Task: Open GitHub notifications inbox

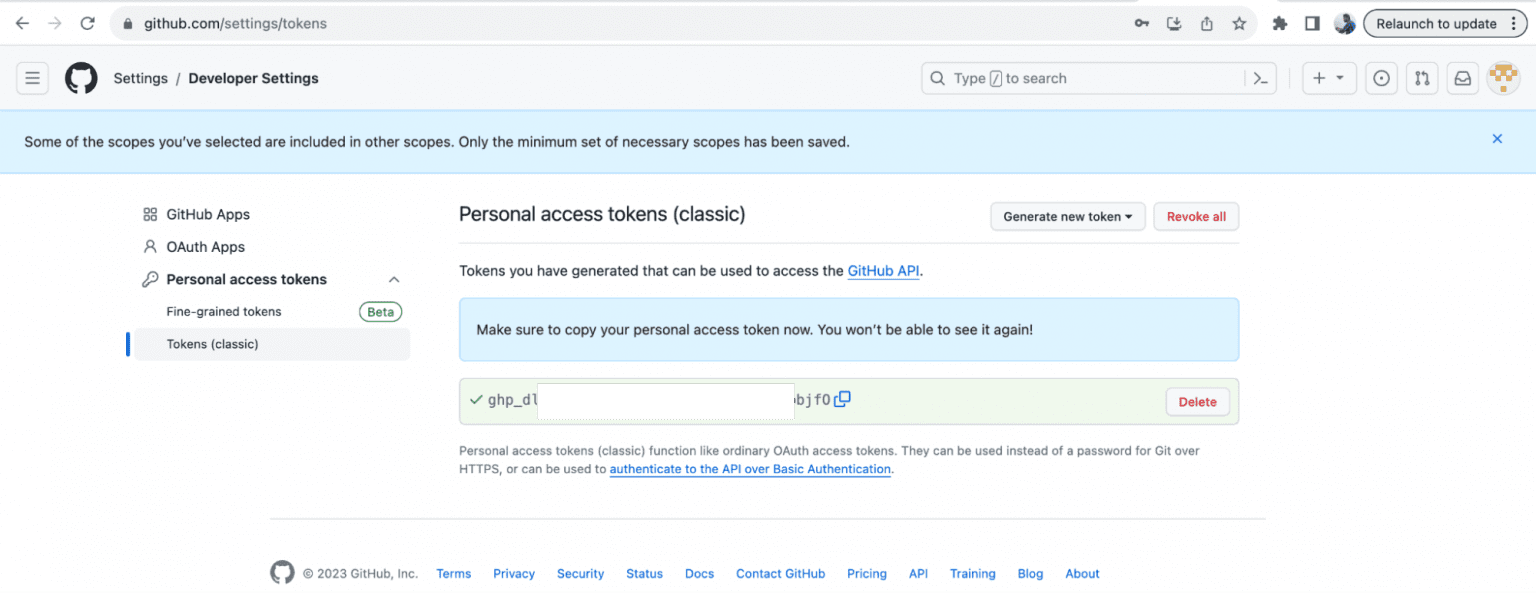Action: pyautogui.click(x=1462, y=78)
